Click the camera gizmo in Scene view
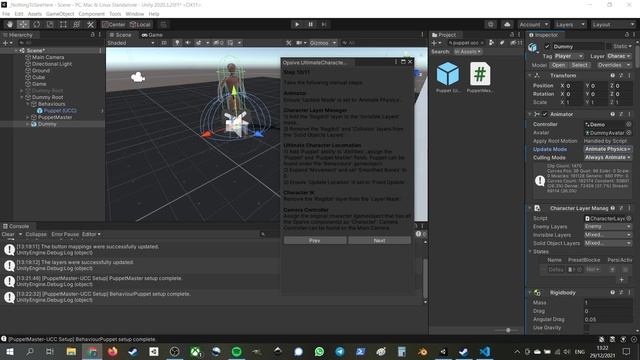Screen dimensions: 640x360 click(x=138, y=77)
